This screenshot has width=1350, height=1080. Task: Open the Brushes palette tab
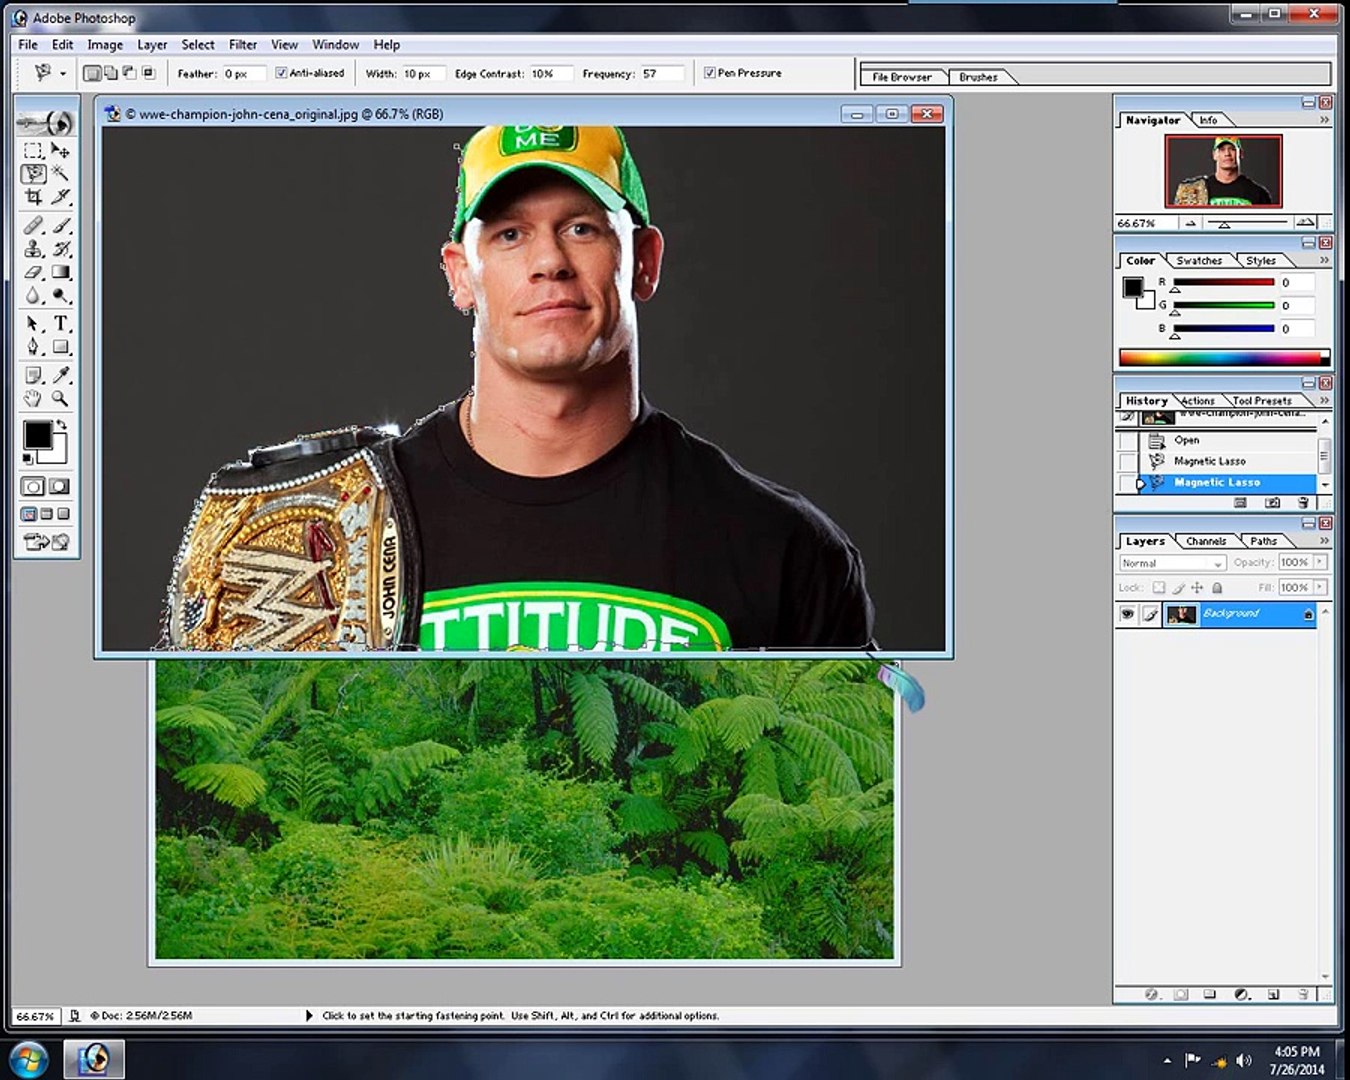pyautogui.click(x=978, y=77)
